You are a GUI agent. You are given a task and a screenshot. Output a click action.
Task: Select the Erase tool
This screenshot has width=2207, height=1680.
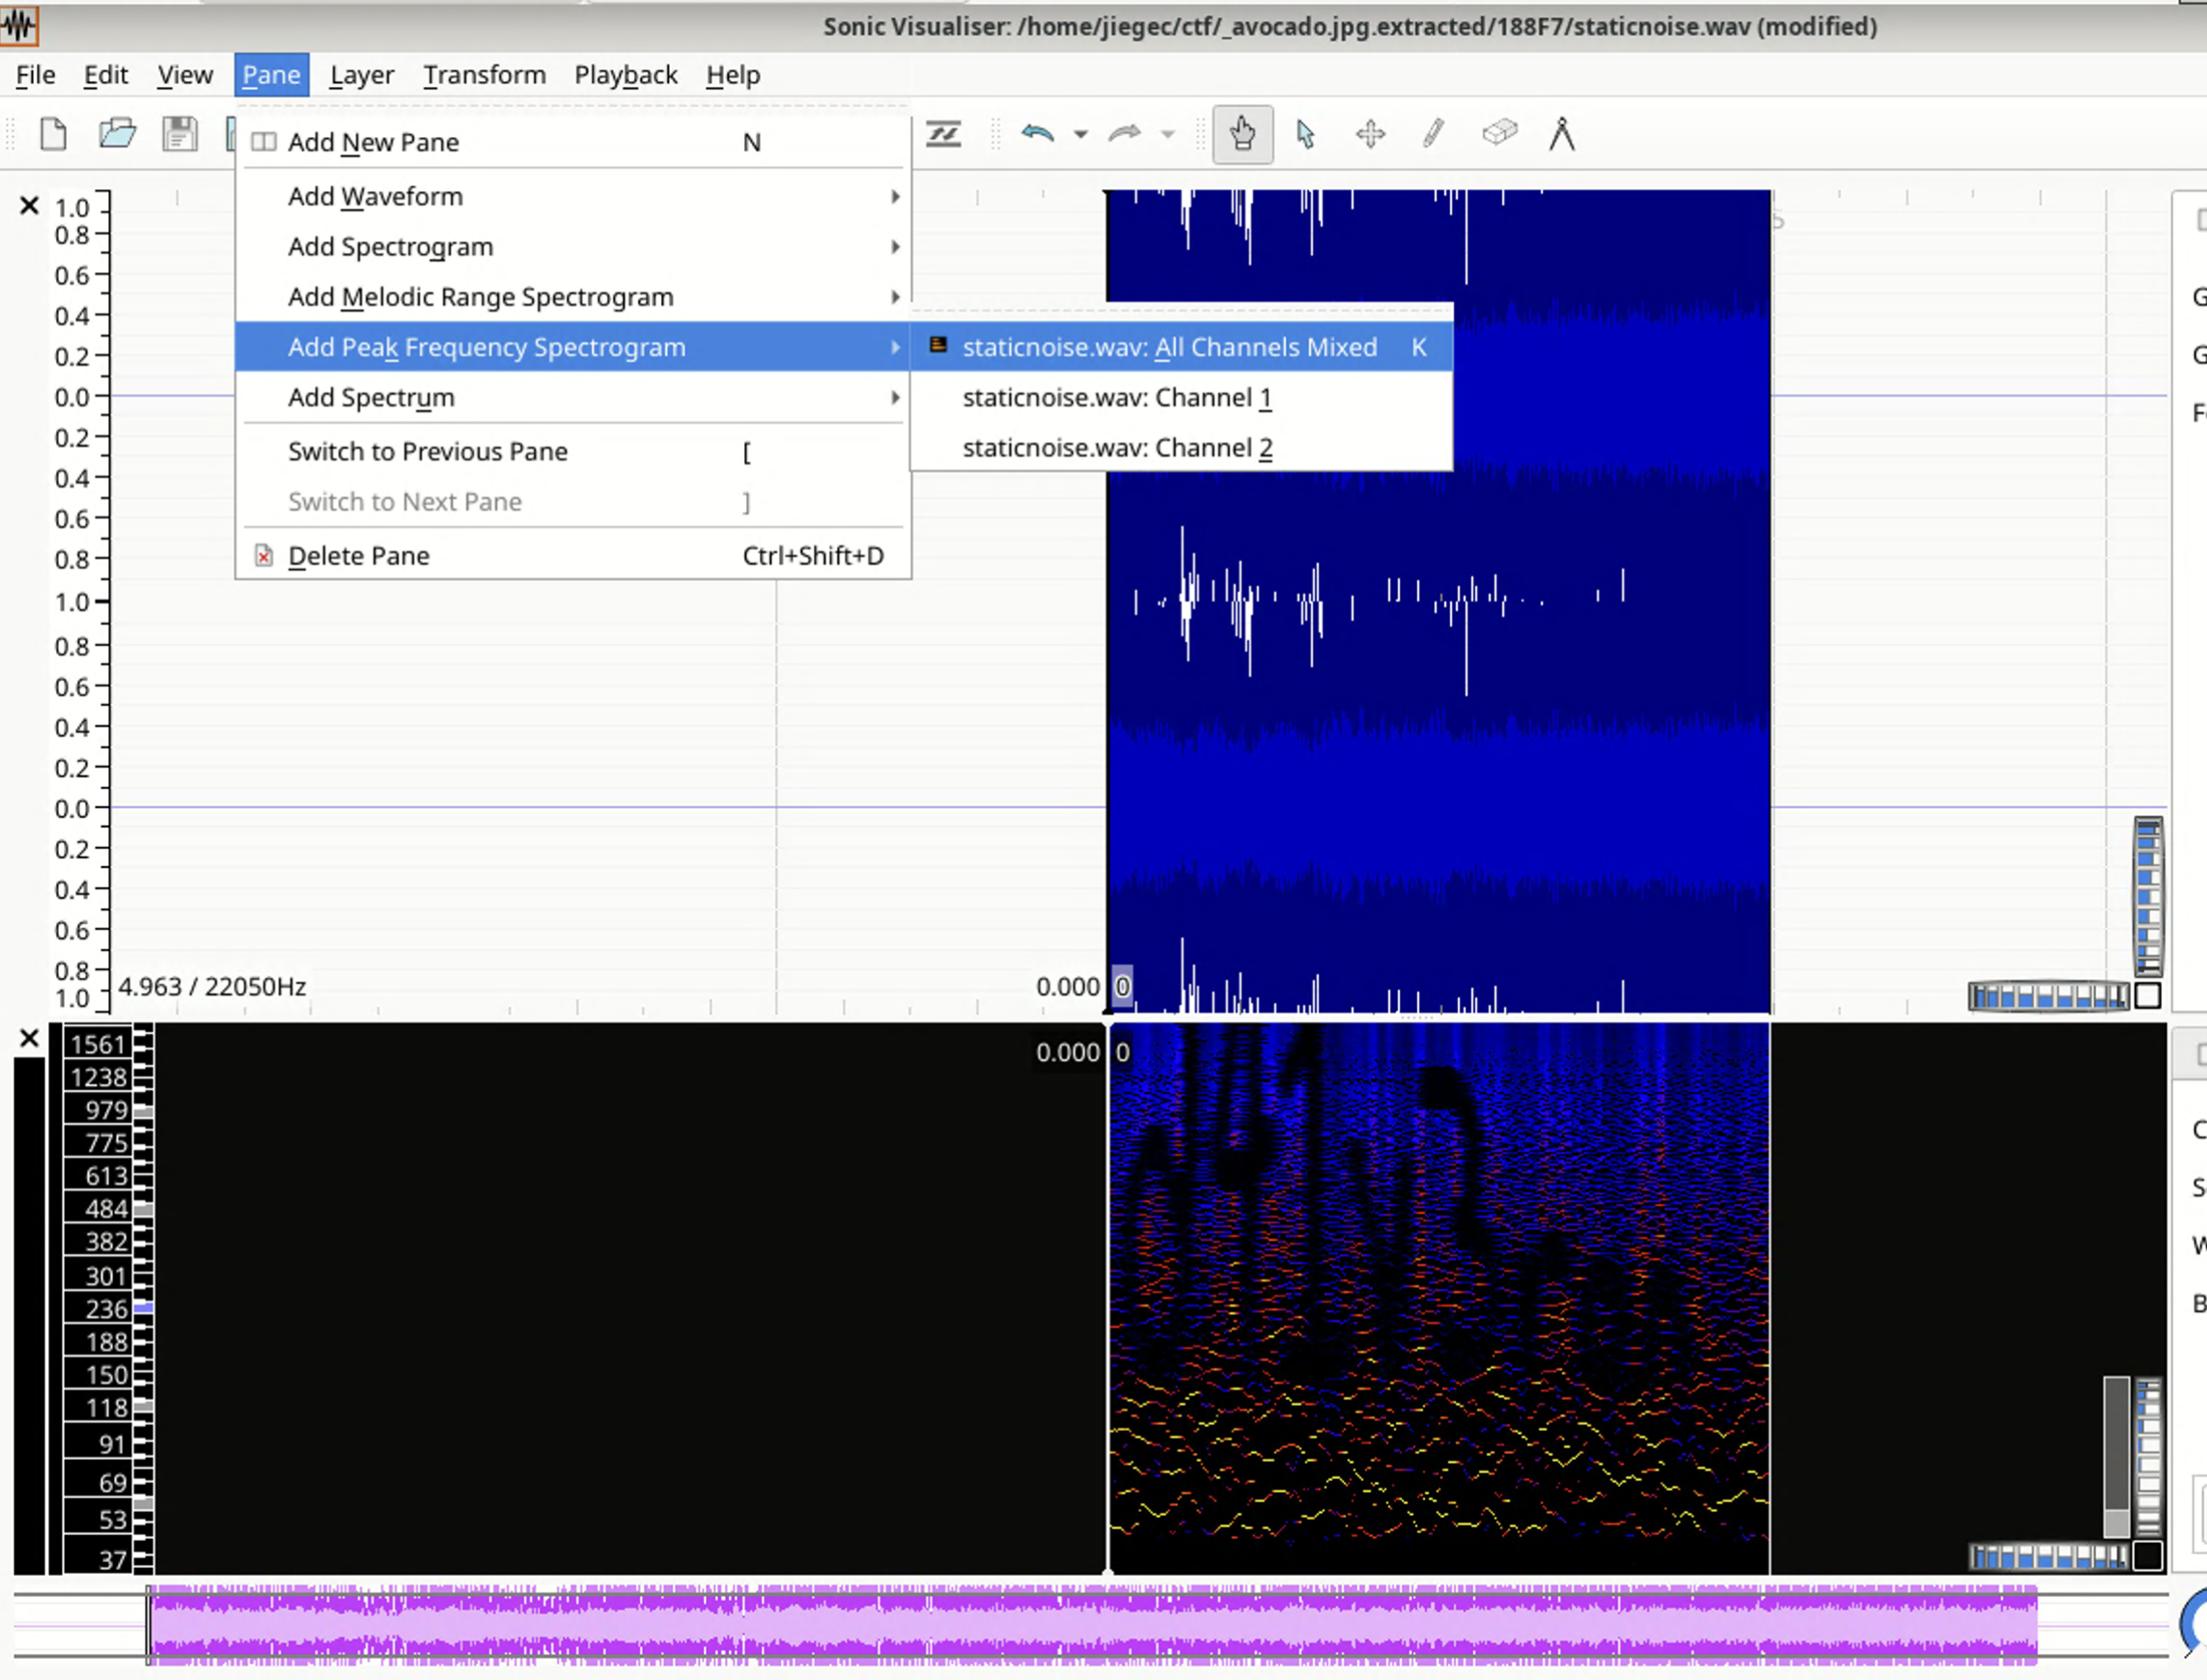[1499, 132]
